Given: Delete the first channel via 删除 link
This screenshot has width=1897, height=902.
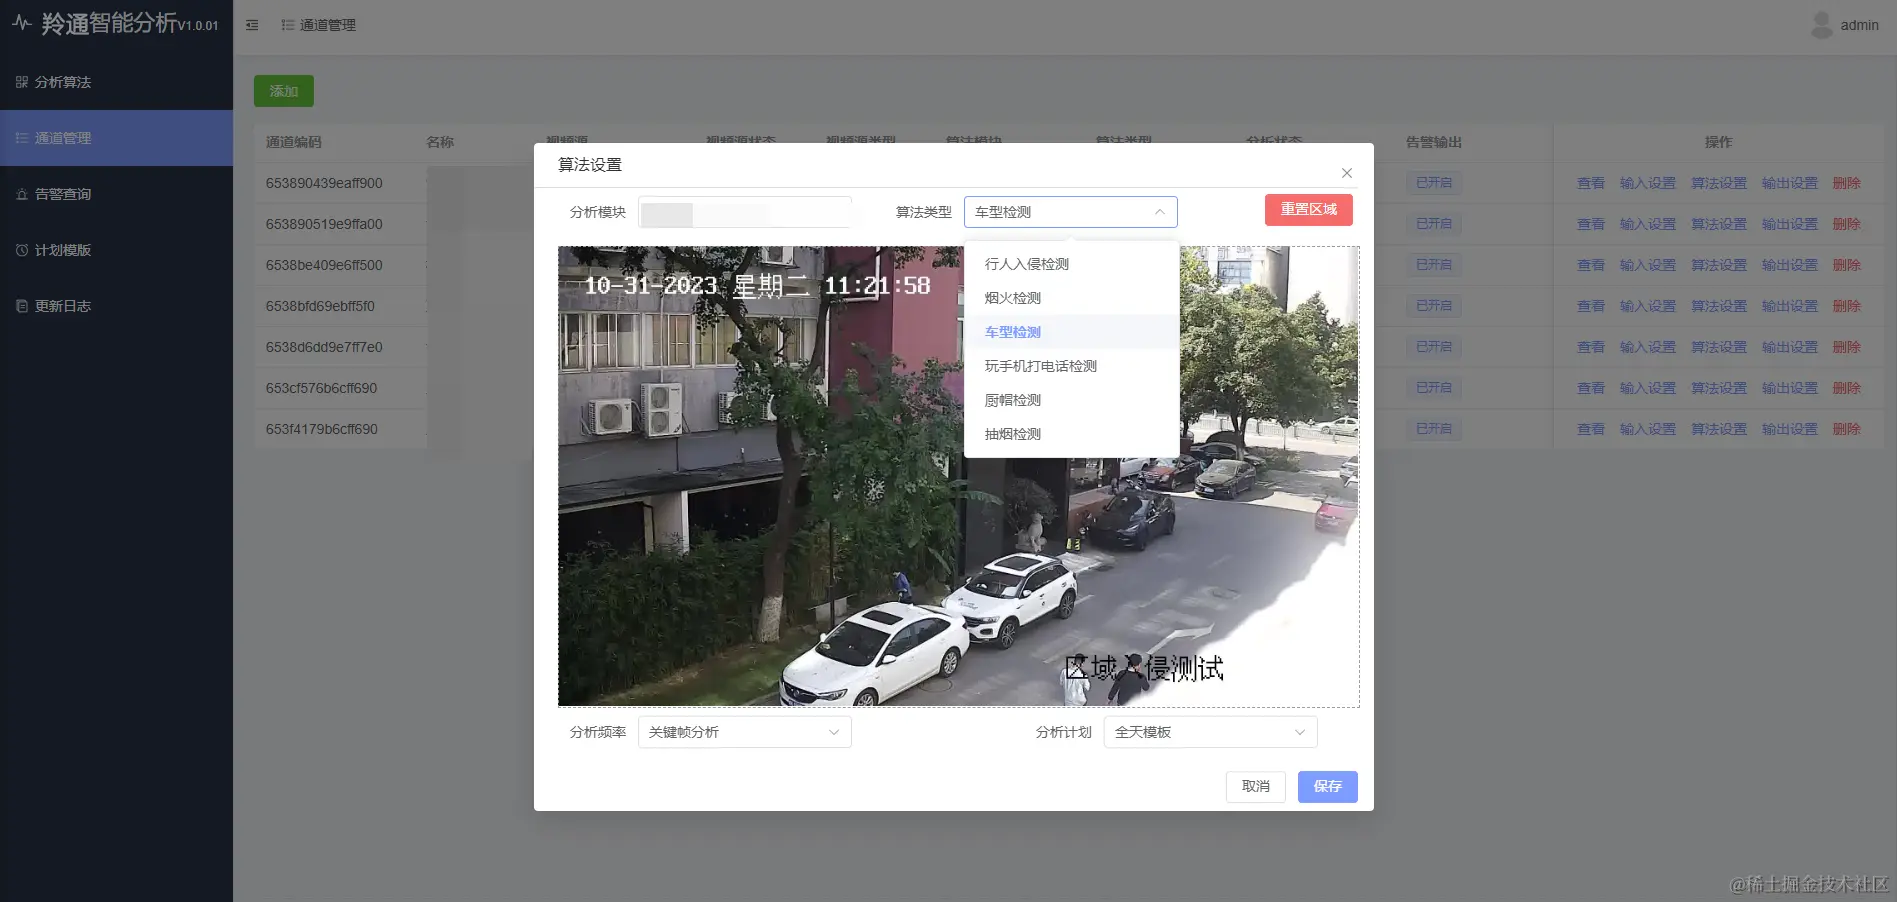Looking at the screenshot, I should pyautogui.click(x=1846, y=182).
